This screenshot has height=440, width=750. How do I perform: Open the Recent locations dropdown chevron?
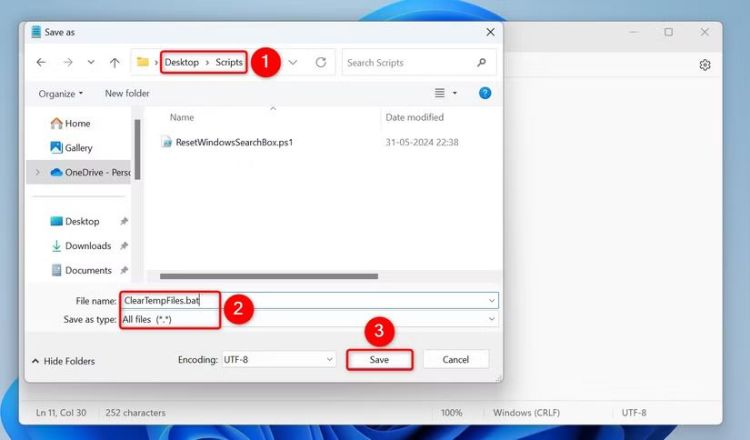coord(90,62)
